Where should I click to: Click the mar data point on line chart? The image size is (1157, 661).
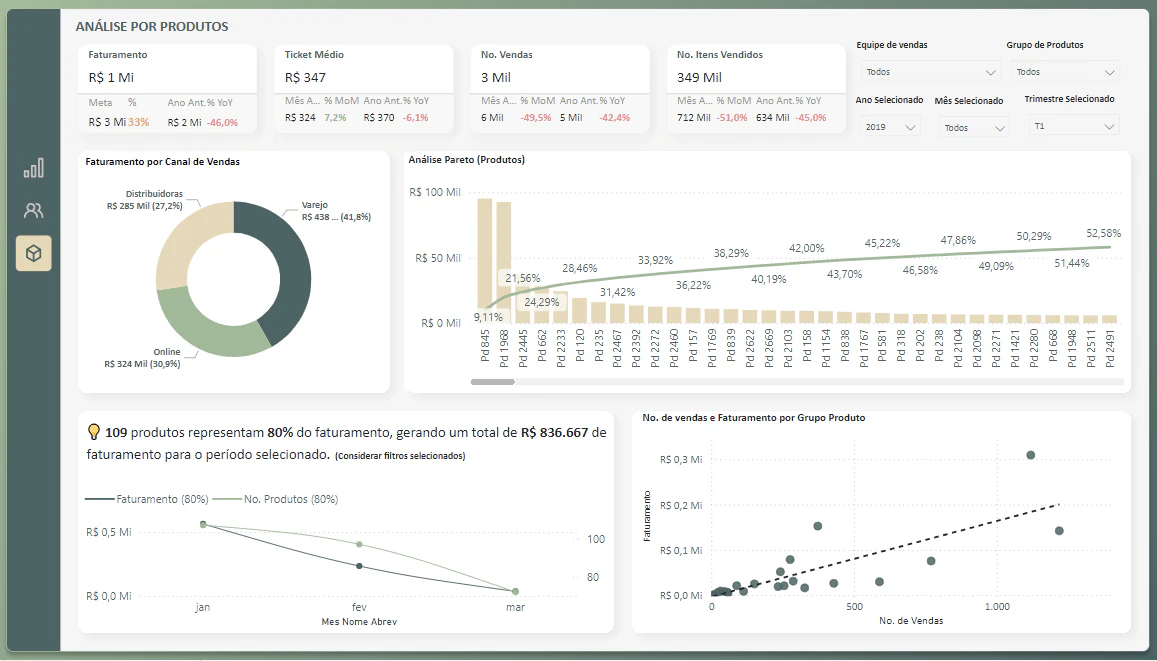click(515, 591)
